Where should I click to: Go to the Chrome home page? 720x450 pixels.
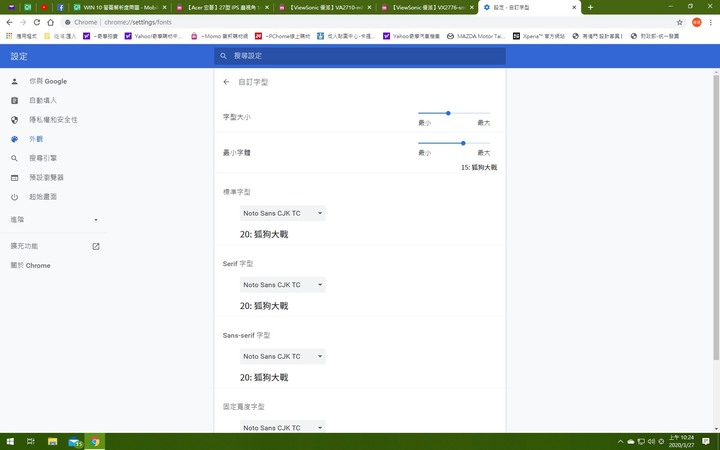(51, 22)
